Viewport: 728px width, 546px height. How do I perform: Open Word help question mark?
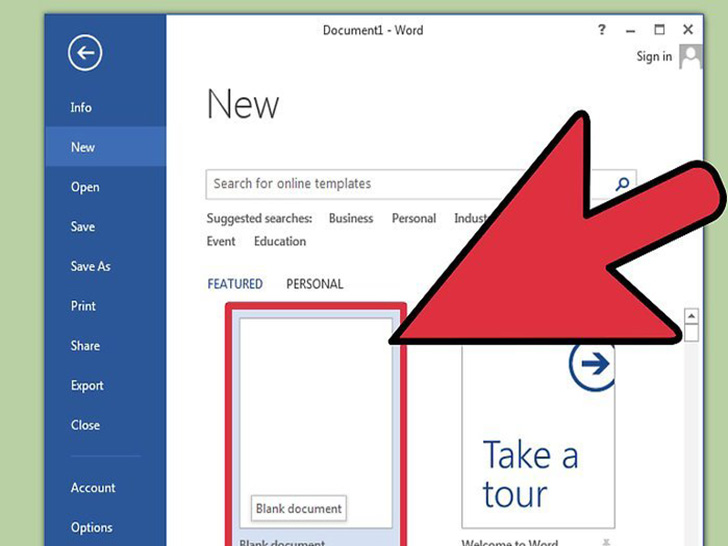point(602,30)
